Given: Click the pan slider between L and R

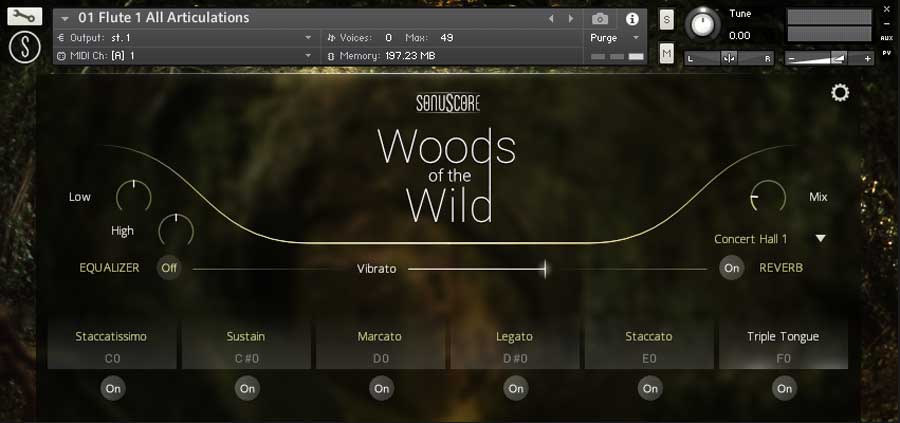Looking at the screenshot, I should (x=728, y=59).
